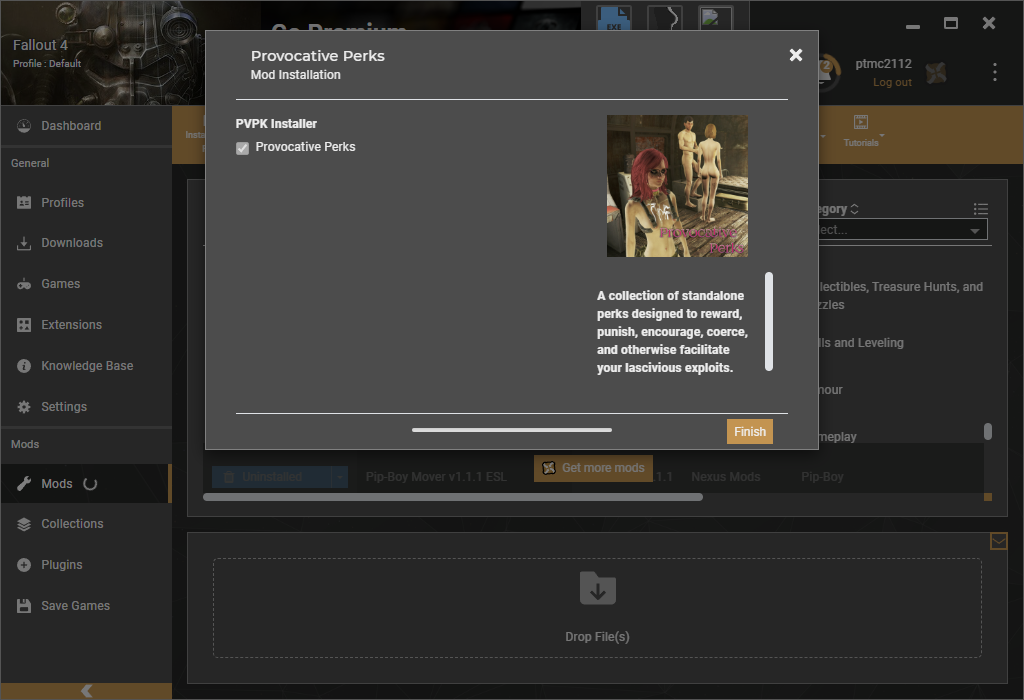Open the Knowledge Base page

tap(86, 366)
